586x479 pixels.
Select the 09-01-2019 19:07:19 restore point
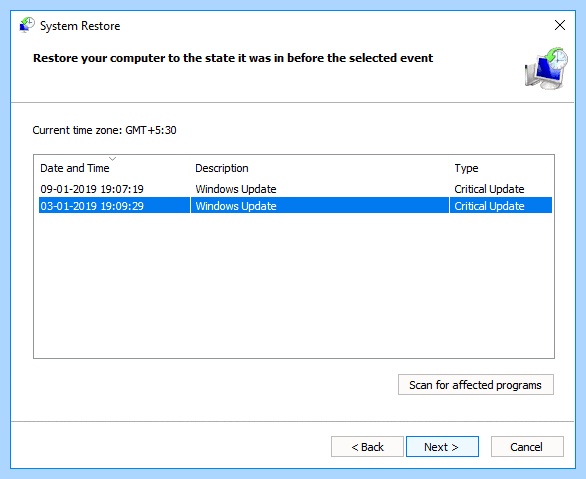(295, 189)
